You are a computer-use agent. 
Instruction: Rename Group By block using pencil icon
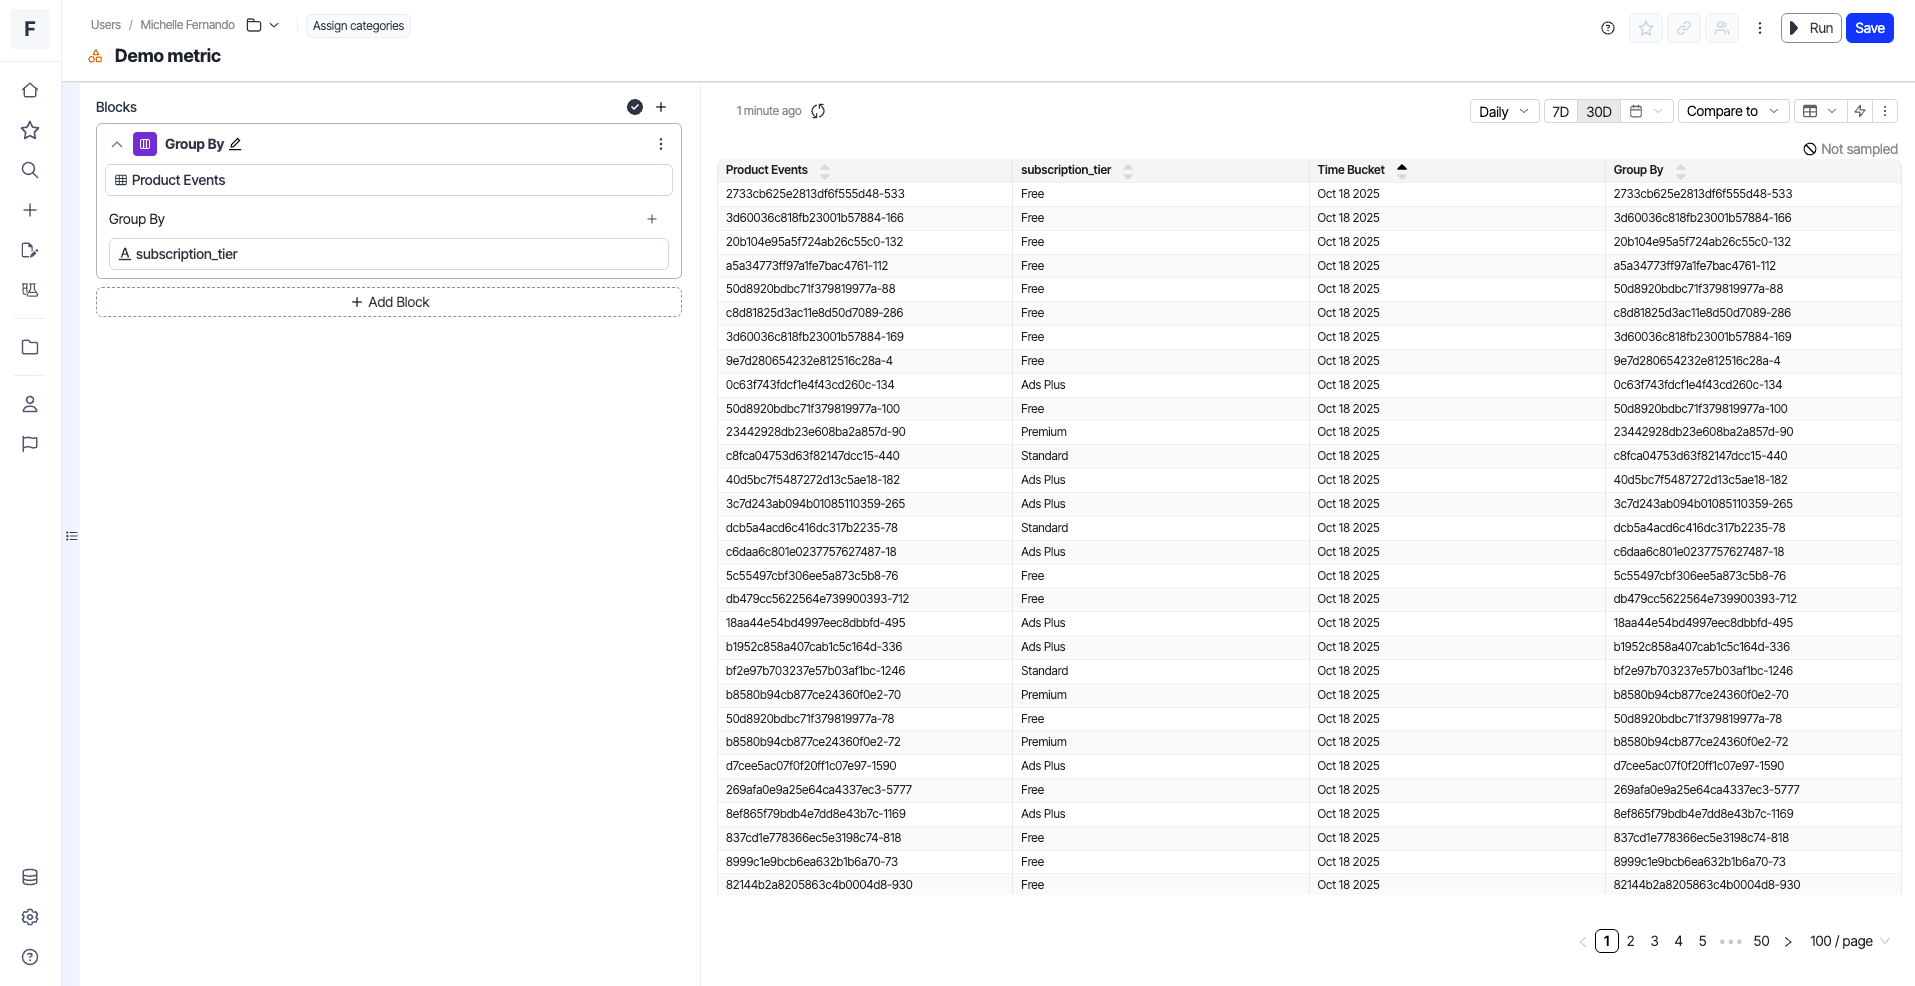coord(236,144)
